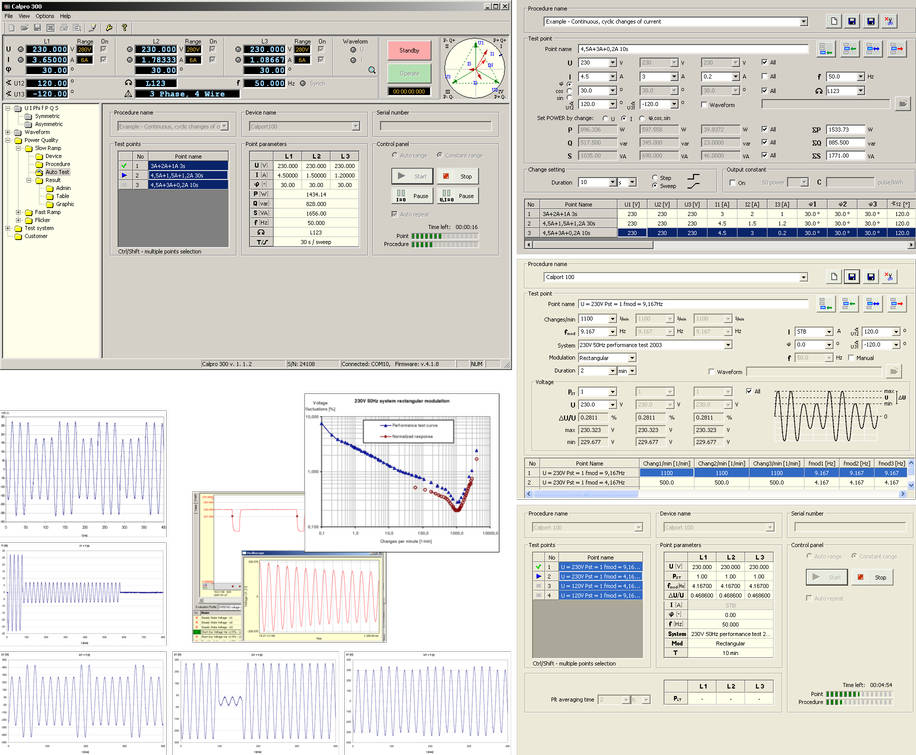Open the Options menu
The image size is (916, 755).
[x=44, y=16]
